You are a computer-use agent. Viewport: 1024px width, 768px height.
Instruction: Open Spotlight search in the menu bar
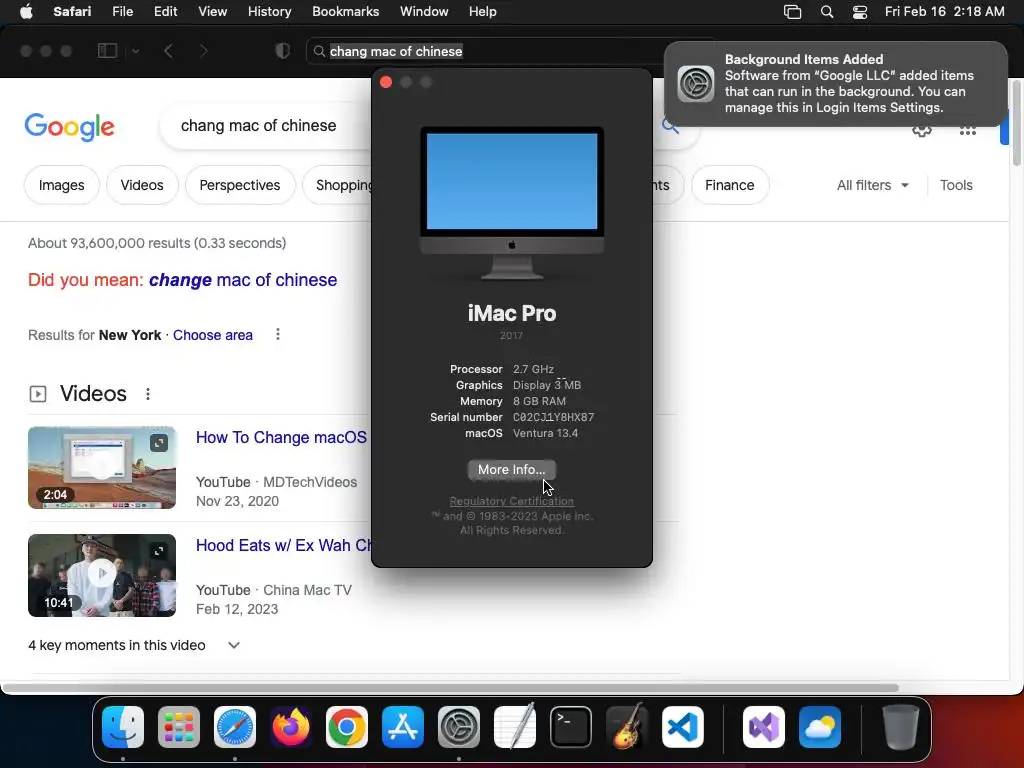click(827, 12)
